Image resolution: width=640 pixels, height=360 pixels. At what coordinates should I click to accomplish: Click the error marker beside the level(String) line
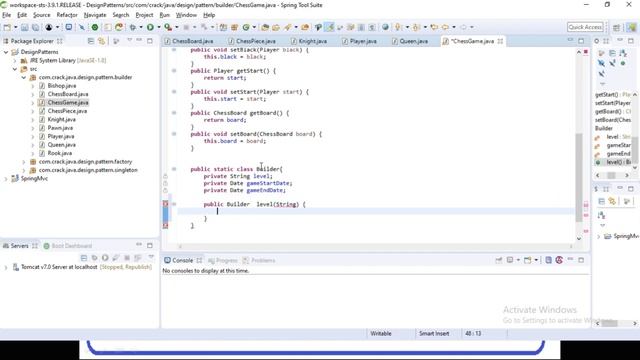coord(165,204)
